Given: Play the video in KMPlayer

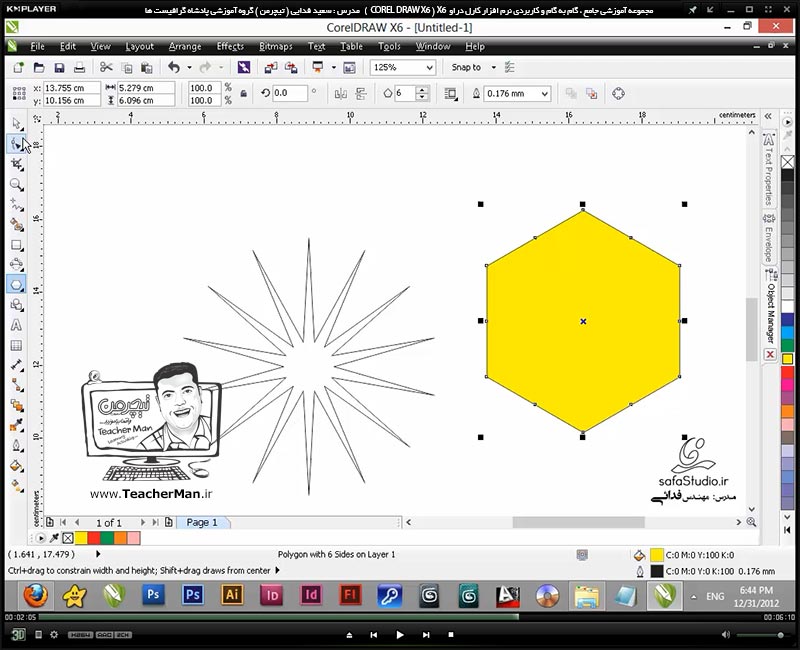Looking at the screenshot, I should point(400,635).
